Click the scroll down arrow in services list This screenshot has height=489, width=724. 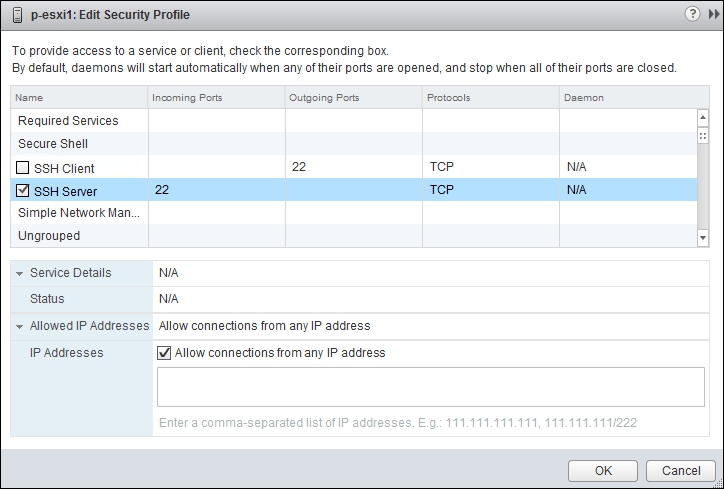(703, 238)
